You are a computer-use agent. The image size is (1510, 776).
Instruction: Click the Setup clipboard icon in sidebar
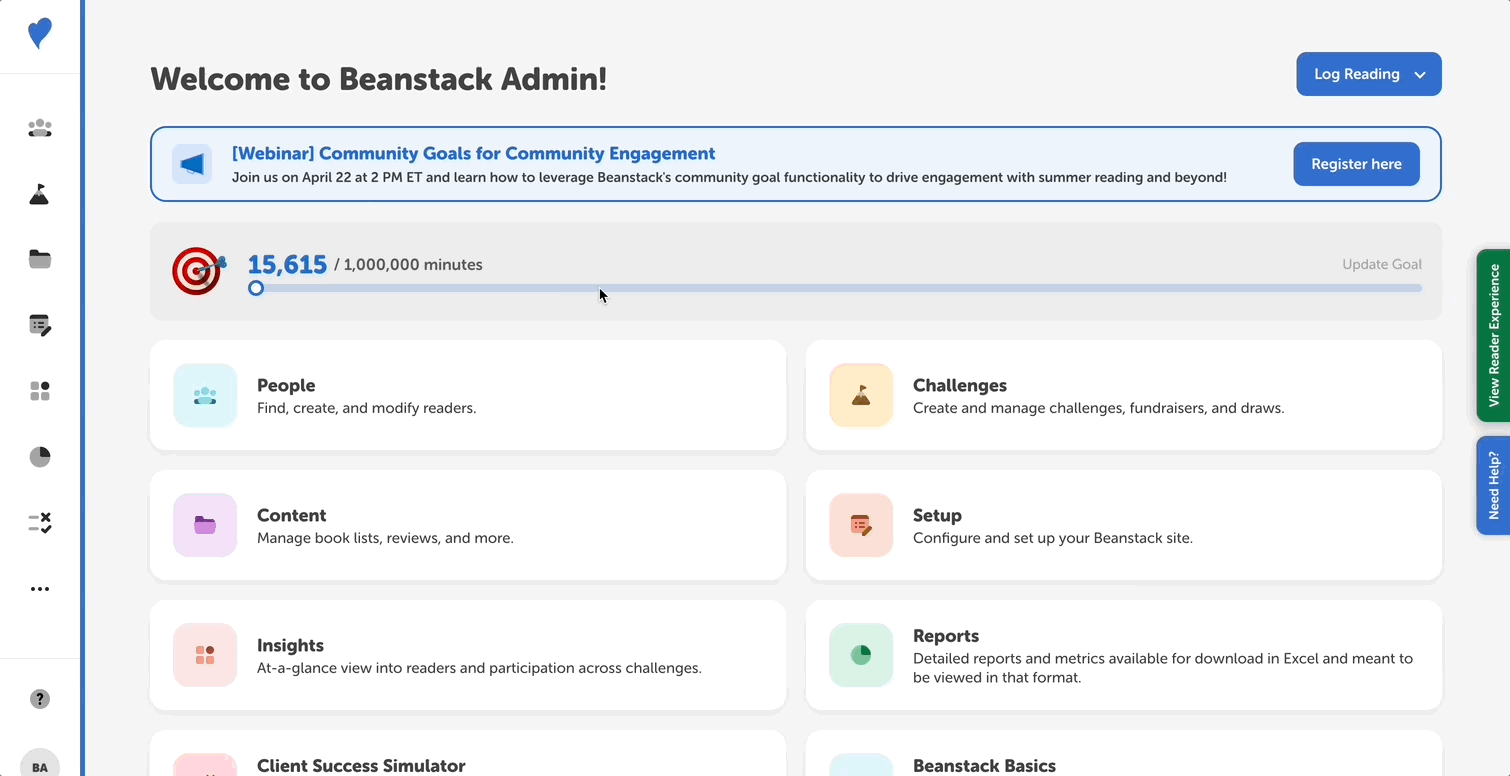pos(39,325)
